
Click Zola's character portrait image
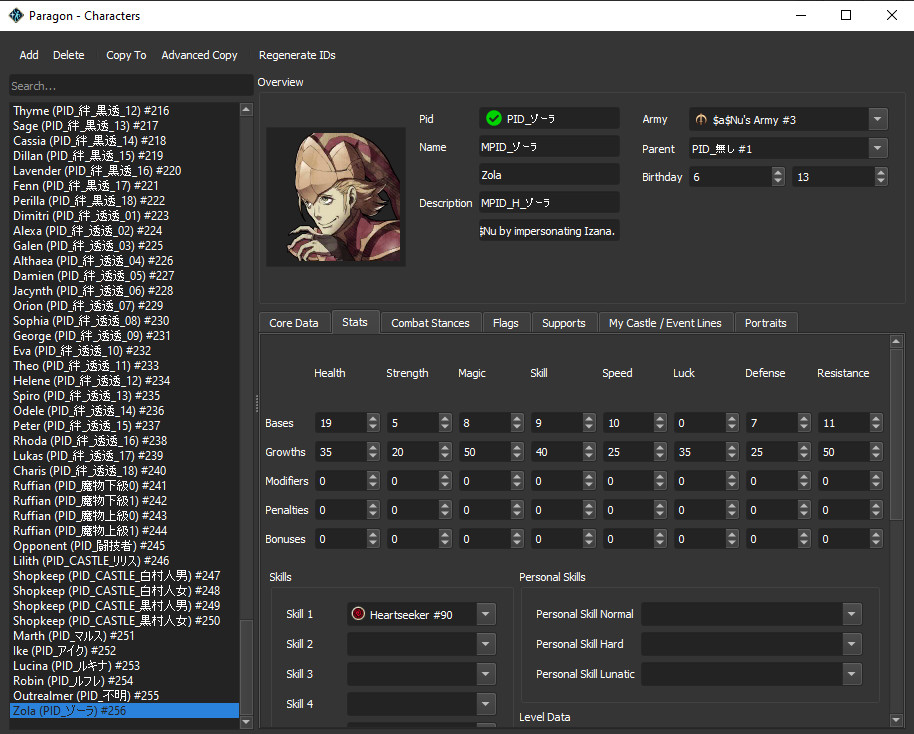pyautogui.click(x=335, y=196)
